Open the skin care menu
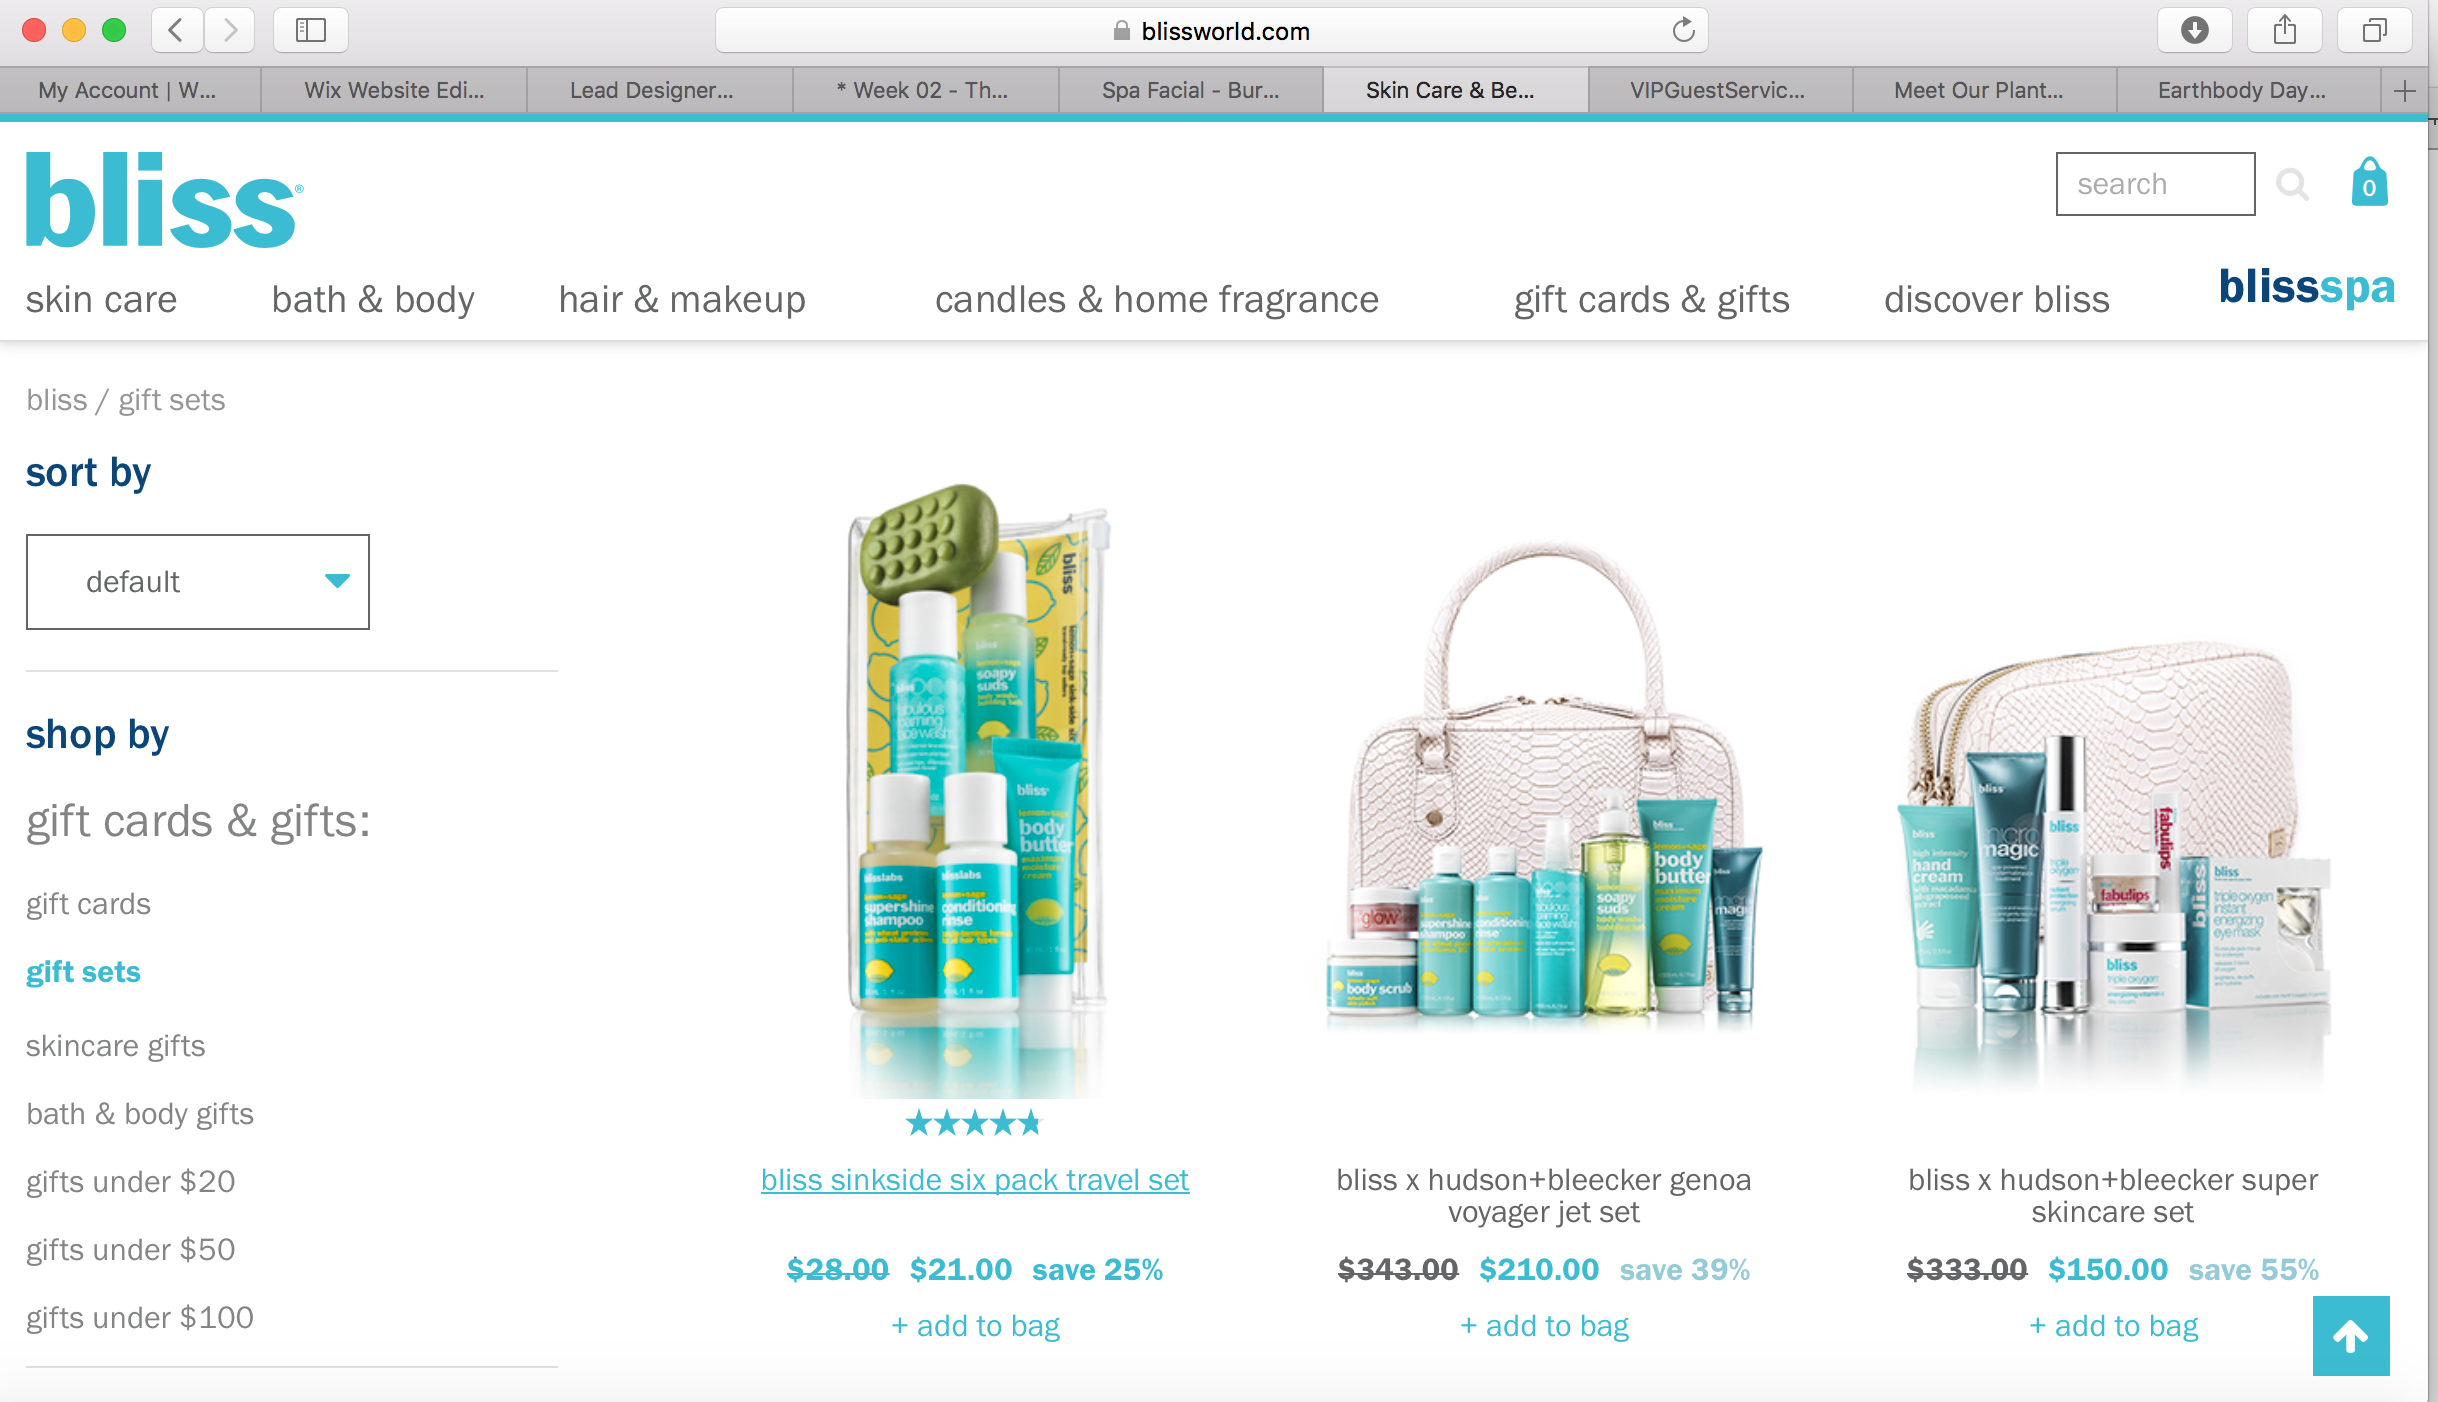 [101, 299]
